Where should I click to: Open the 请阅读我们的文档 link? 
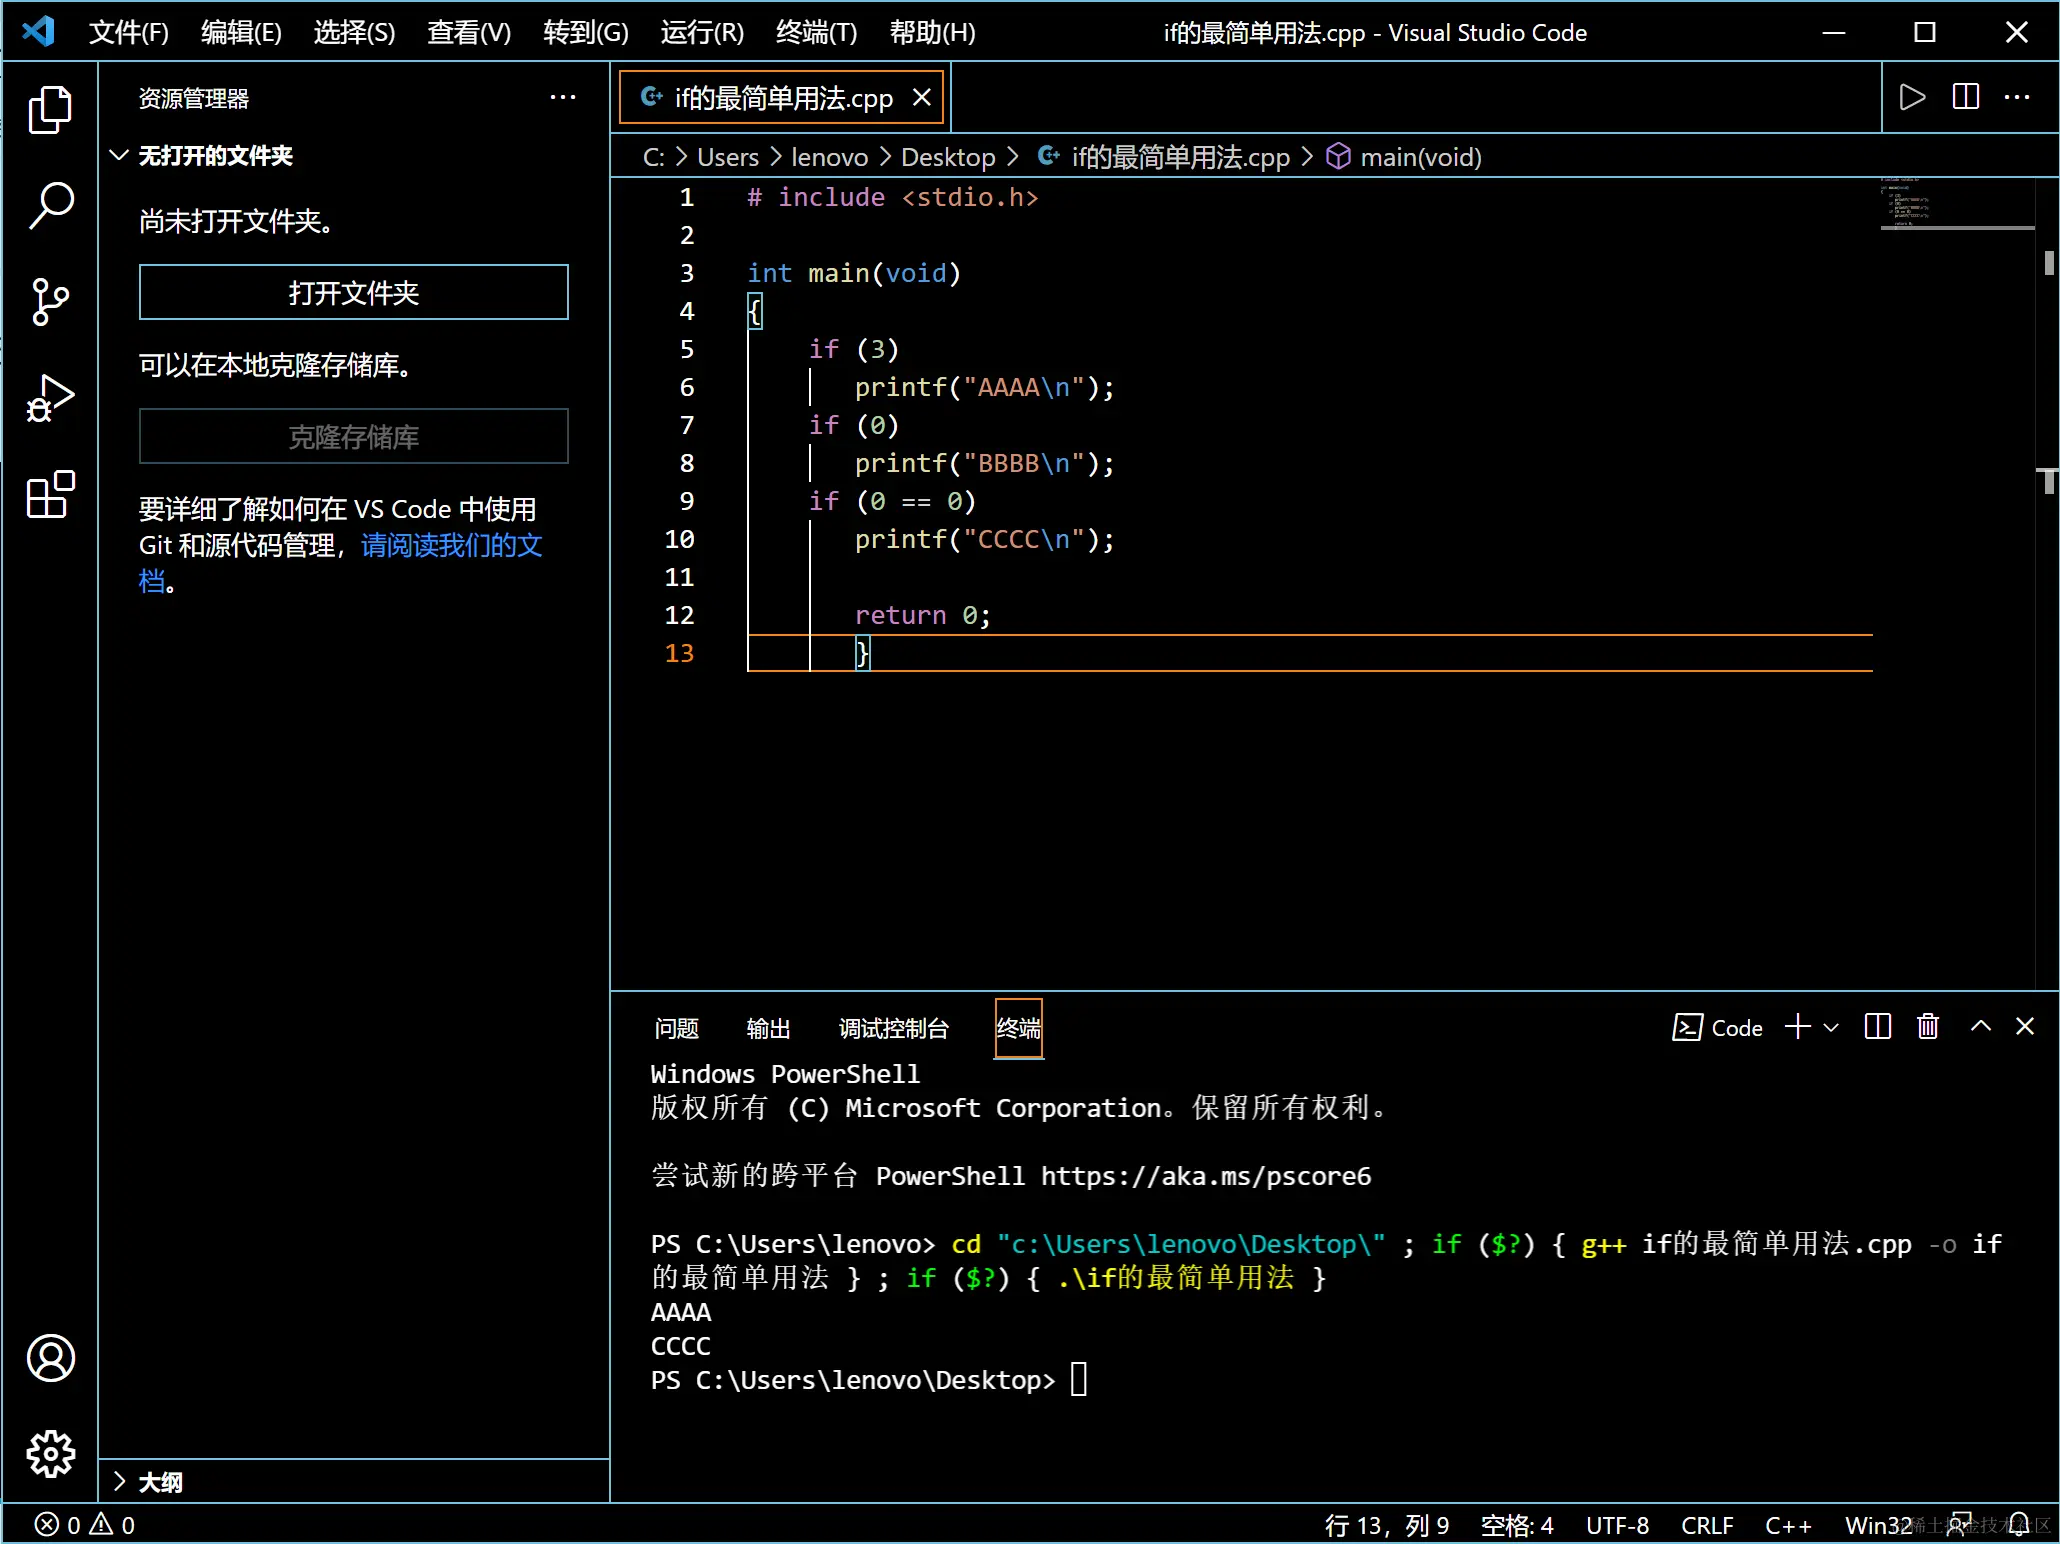click(x=451, y=545)
